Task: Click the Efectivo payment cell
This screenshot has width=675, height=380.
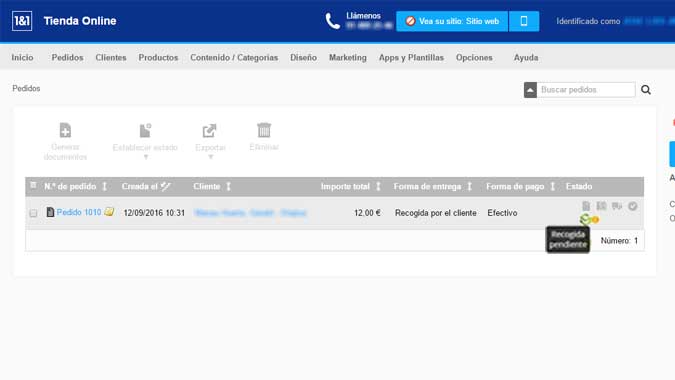Action: 502,213
